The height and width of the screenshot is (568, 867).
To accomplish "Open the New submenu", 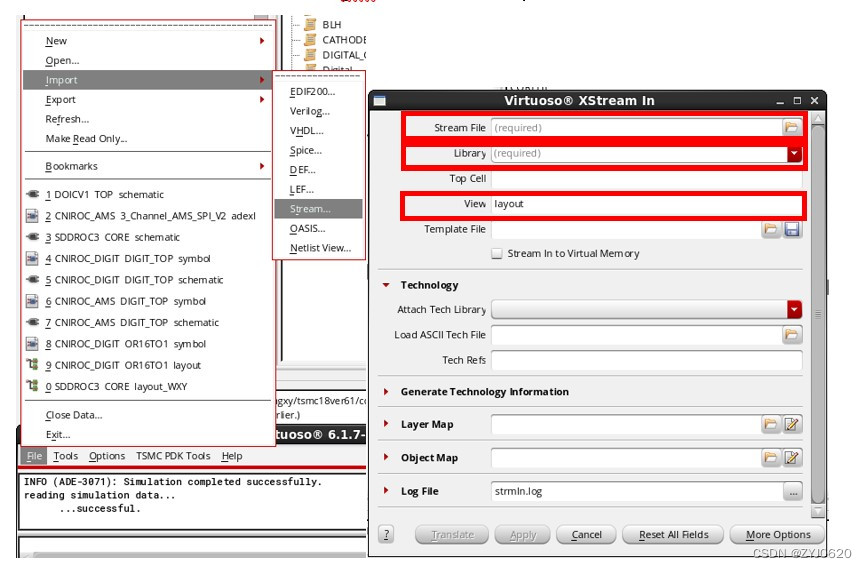I will pyautogui.click(x=147, y=41).
